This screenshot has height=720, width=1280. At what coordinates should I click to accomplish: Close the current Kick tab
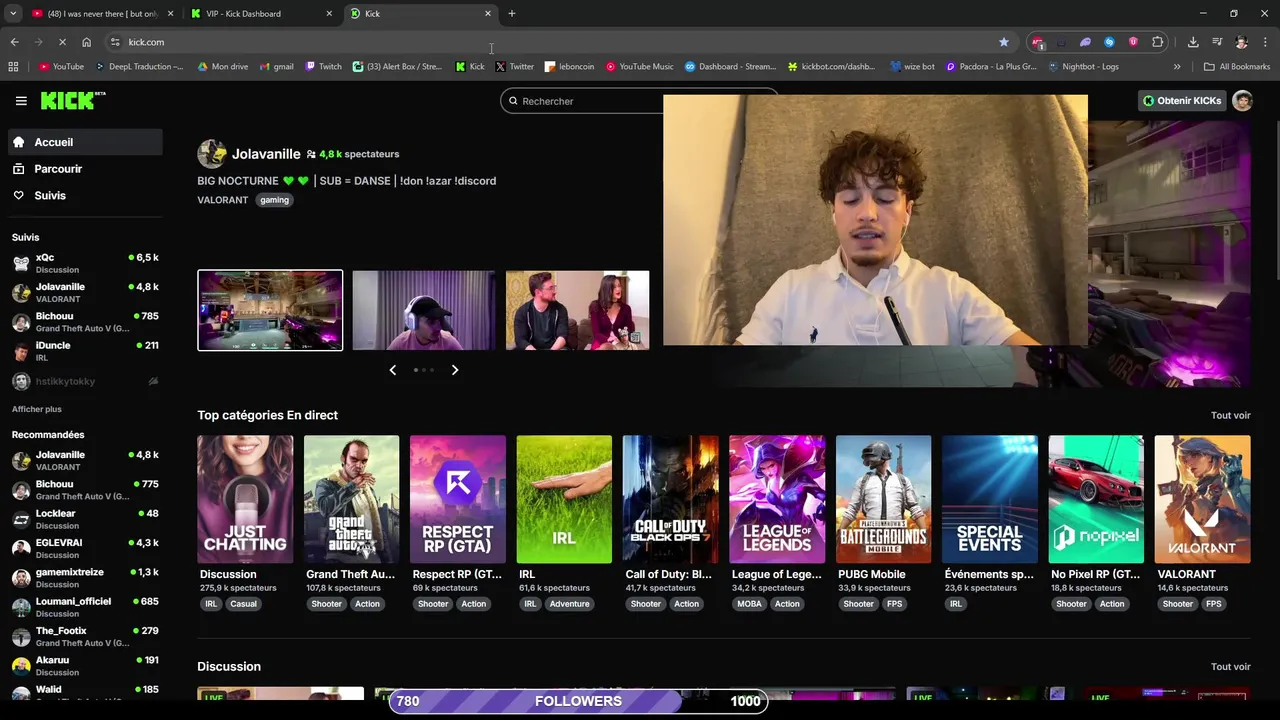click(x=488, y=14)
